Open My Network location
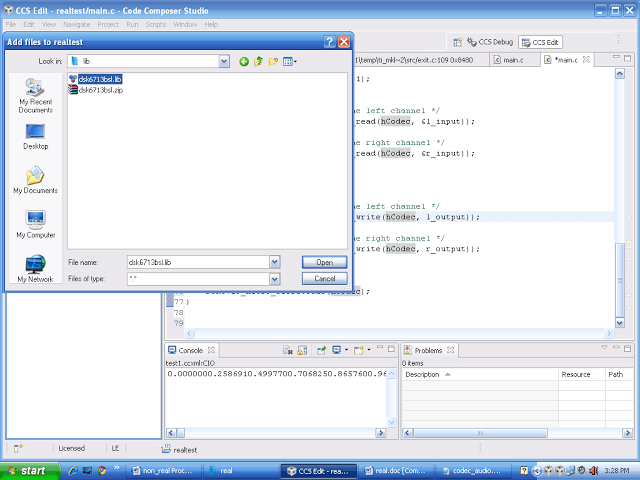This screenshot has width=640, height=480. (x=36, y=269)
